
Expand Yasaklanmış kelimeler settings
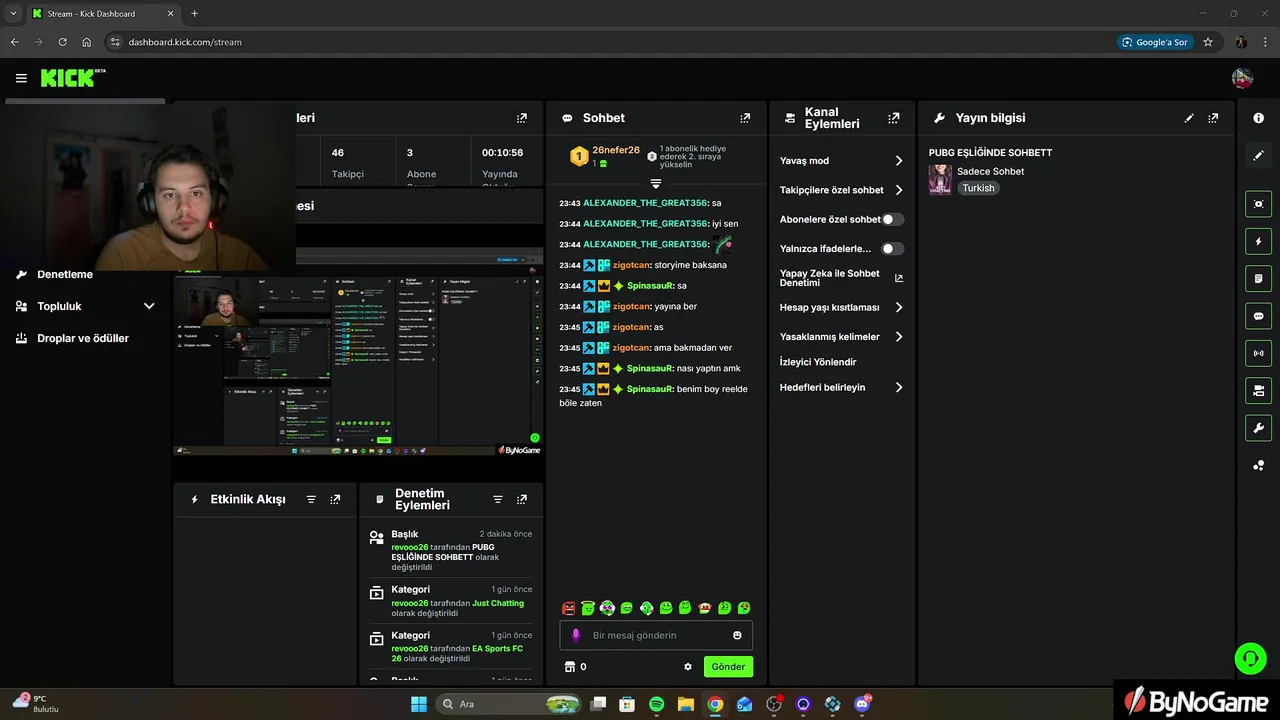898,337
